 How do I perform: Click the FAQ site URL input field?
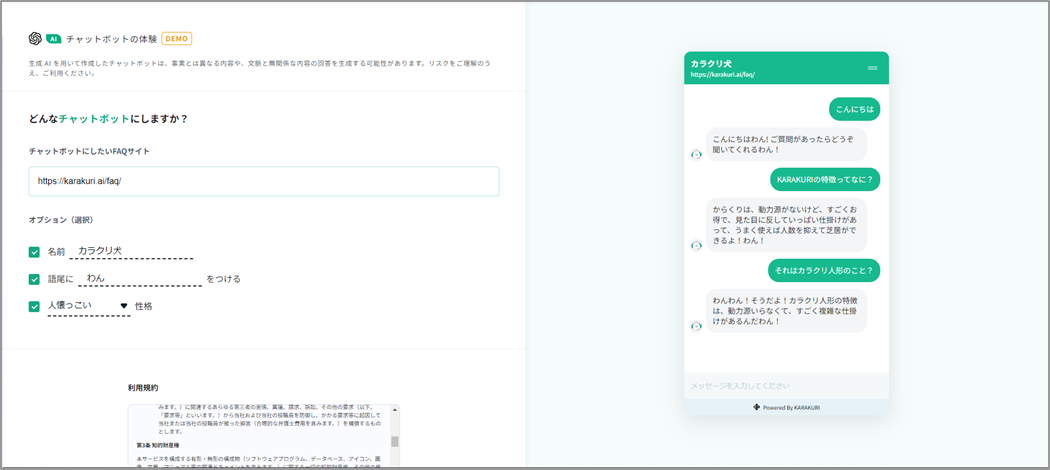pos(264,181)
